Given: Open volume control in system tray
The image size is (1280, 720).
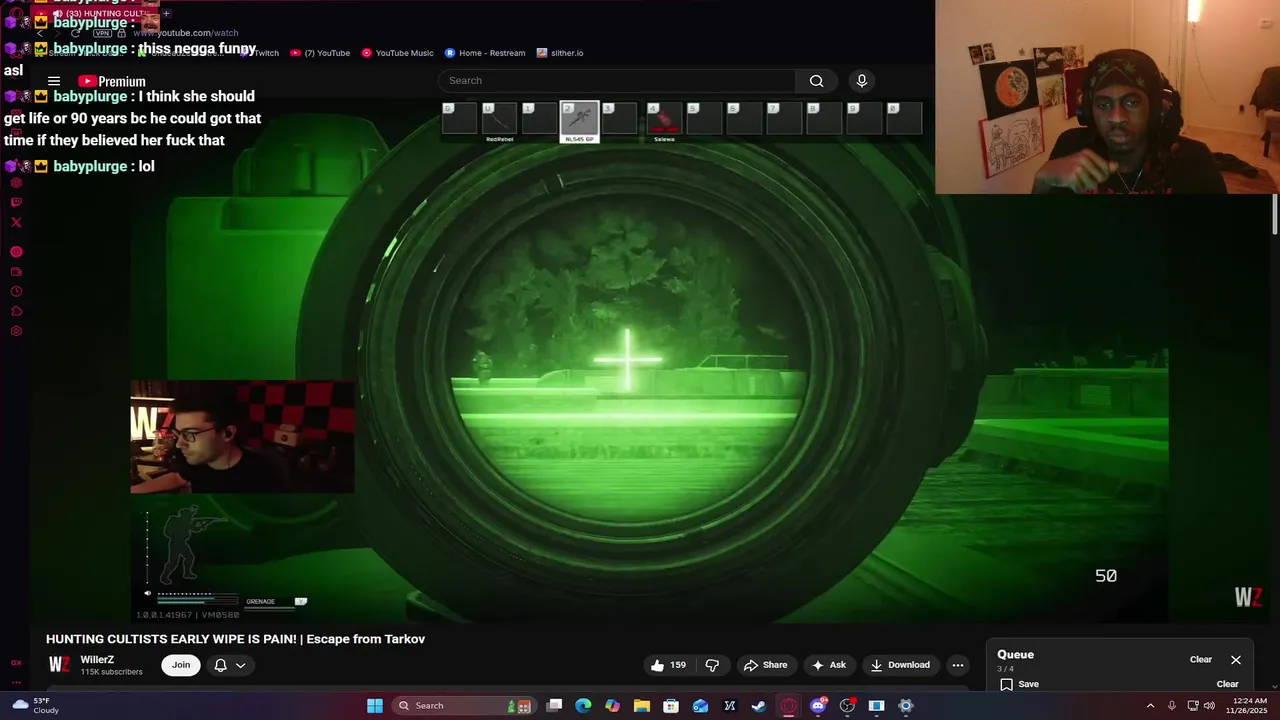Looking at the screenshot, I should (x=1209, y=706).
